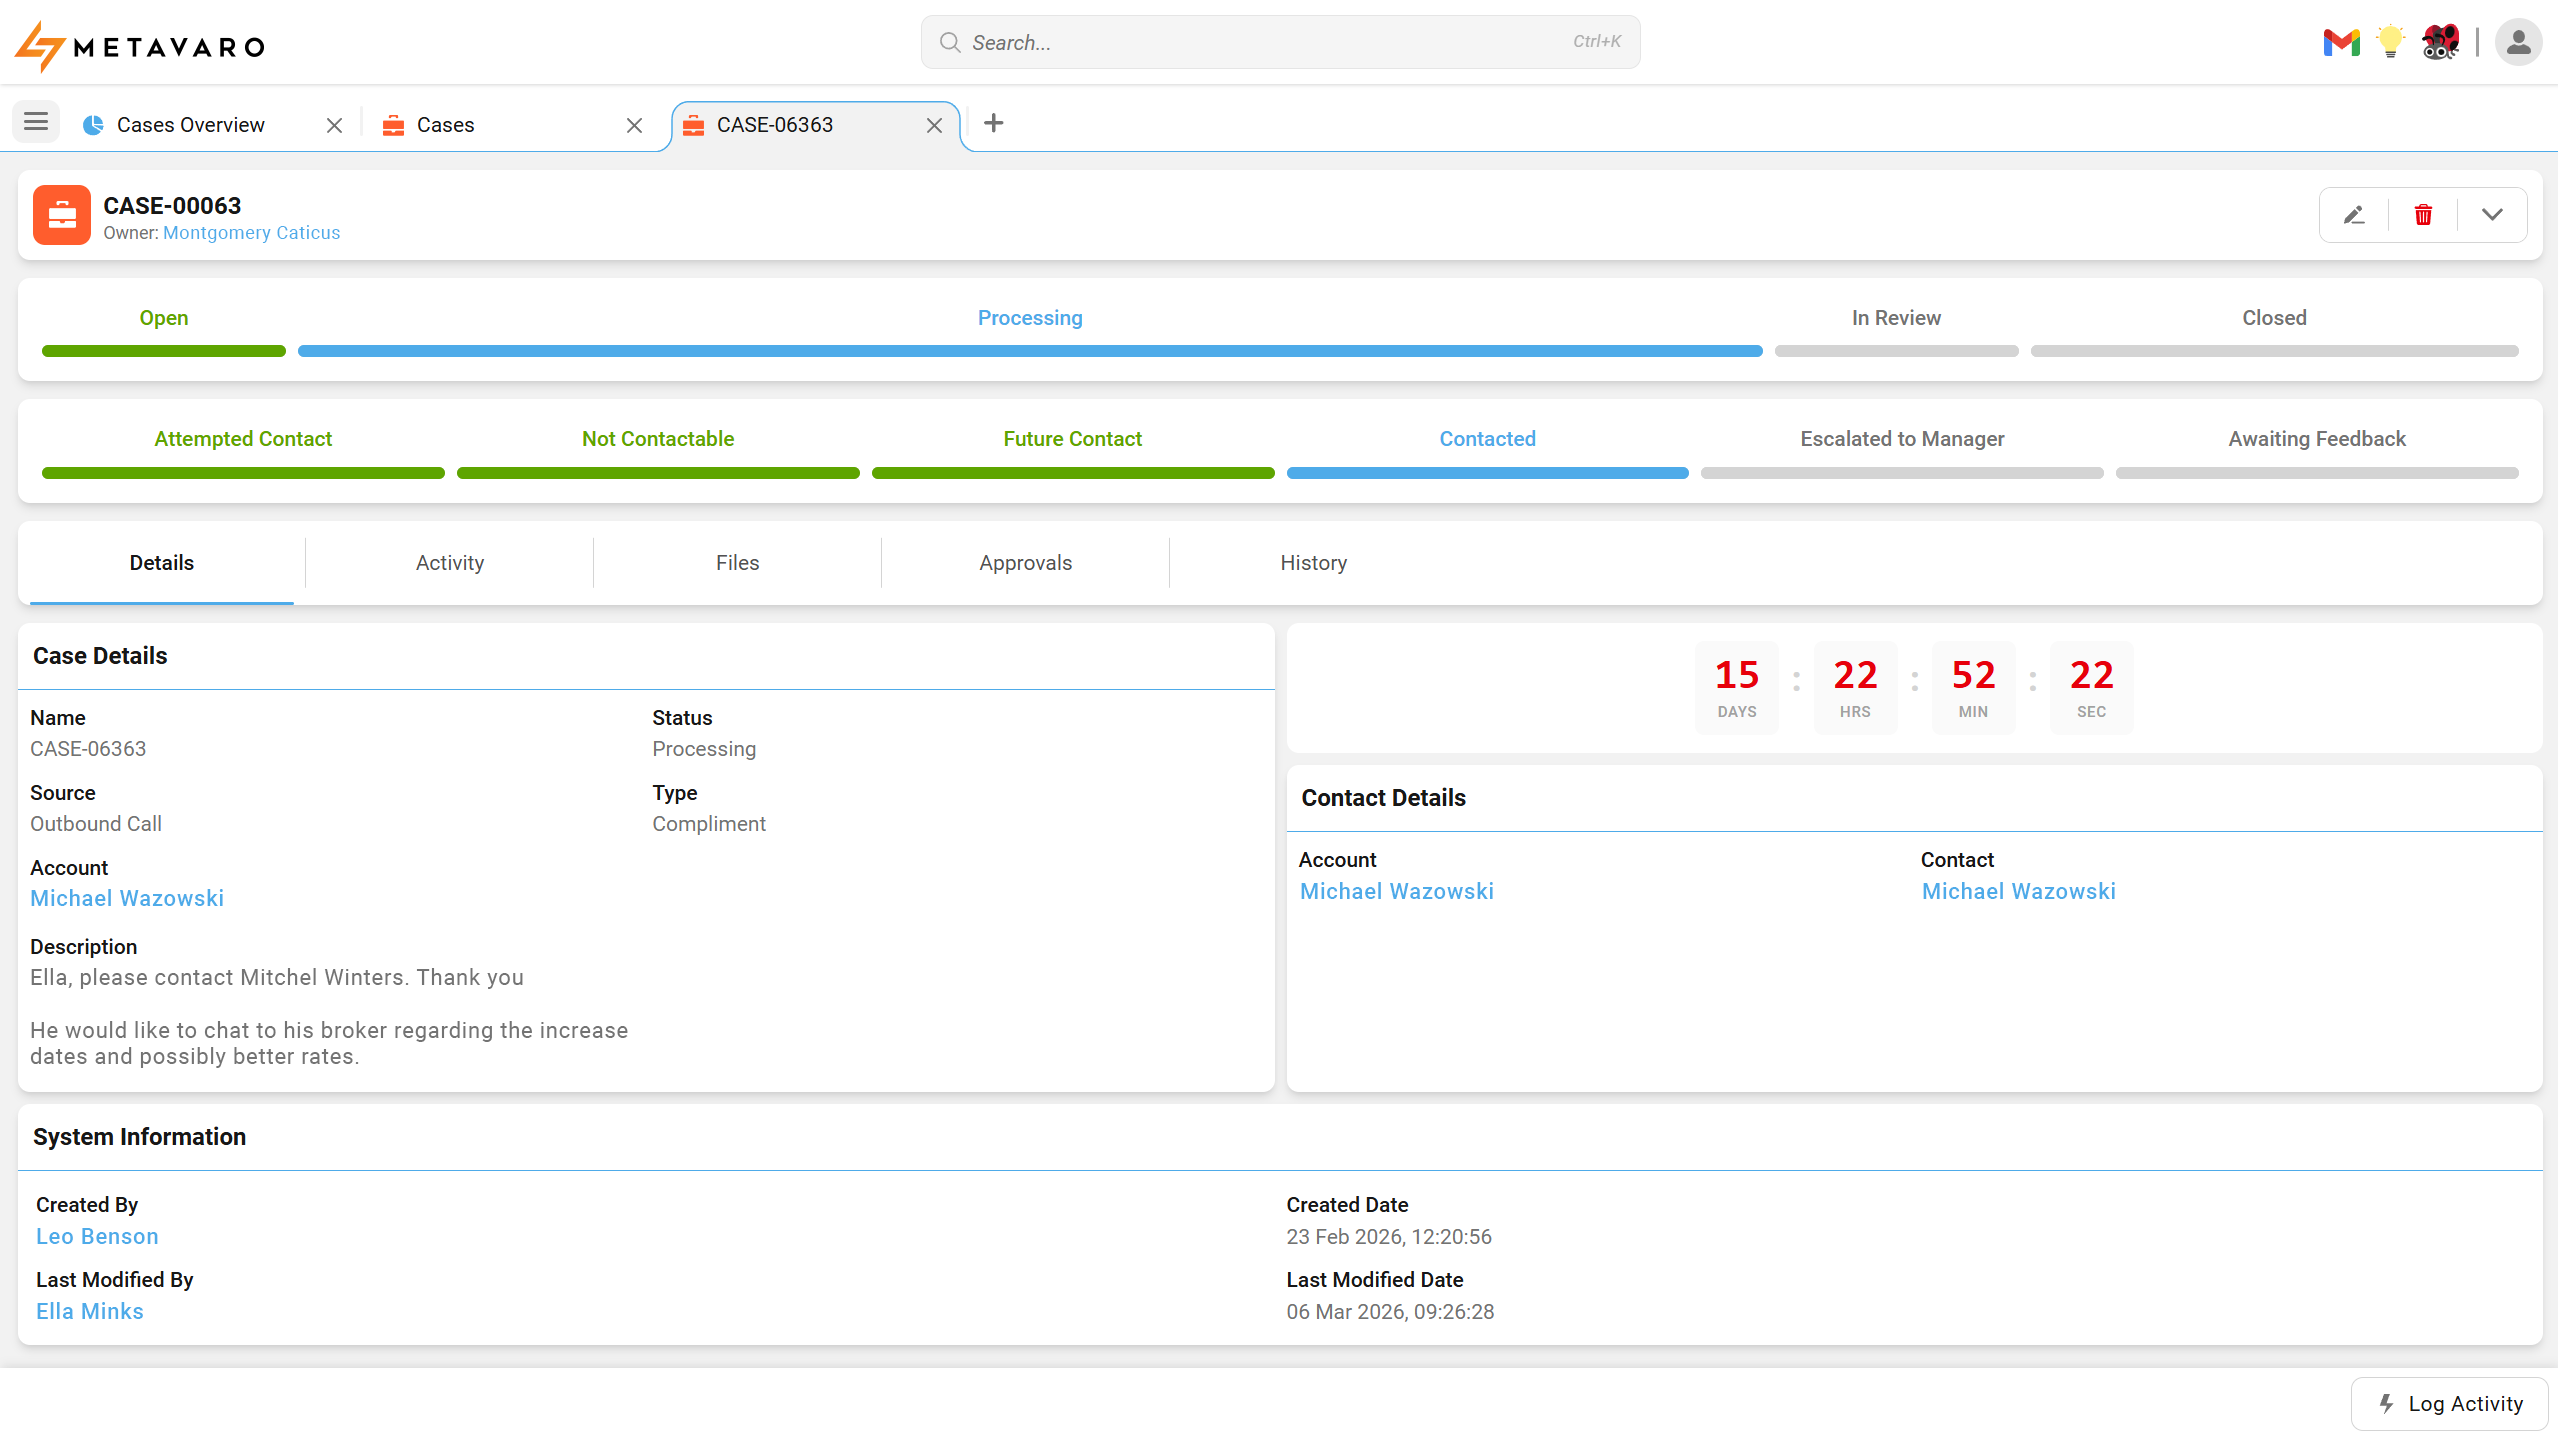Viewport: 2559px width, 1439px height.
Task: Switch to the Approvals tab
Action: coord(1024,562)
